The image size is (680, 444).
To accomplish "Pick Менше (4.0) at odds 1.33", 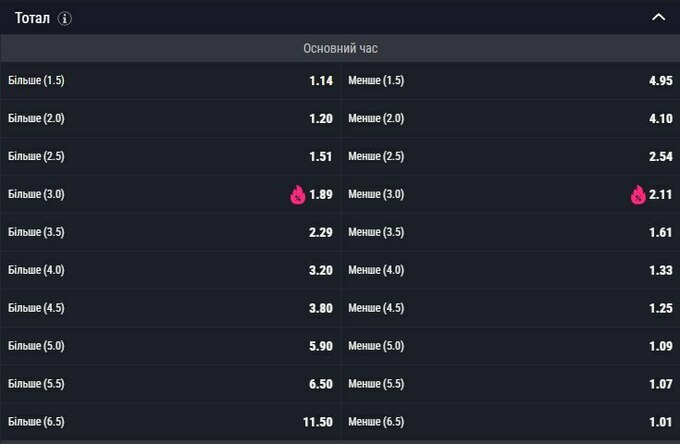I will coord(510,271).
